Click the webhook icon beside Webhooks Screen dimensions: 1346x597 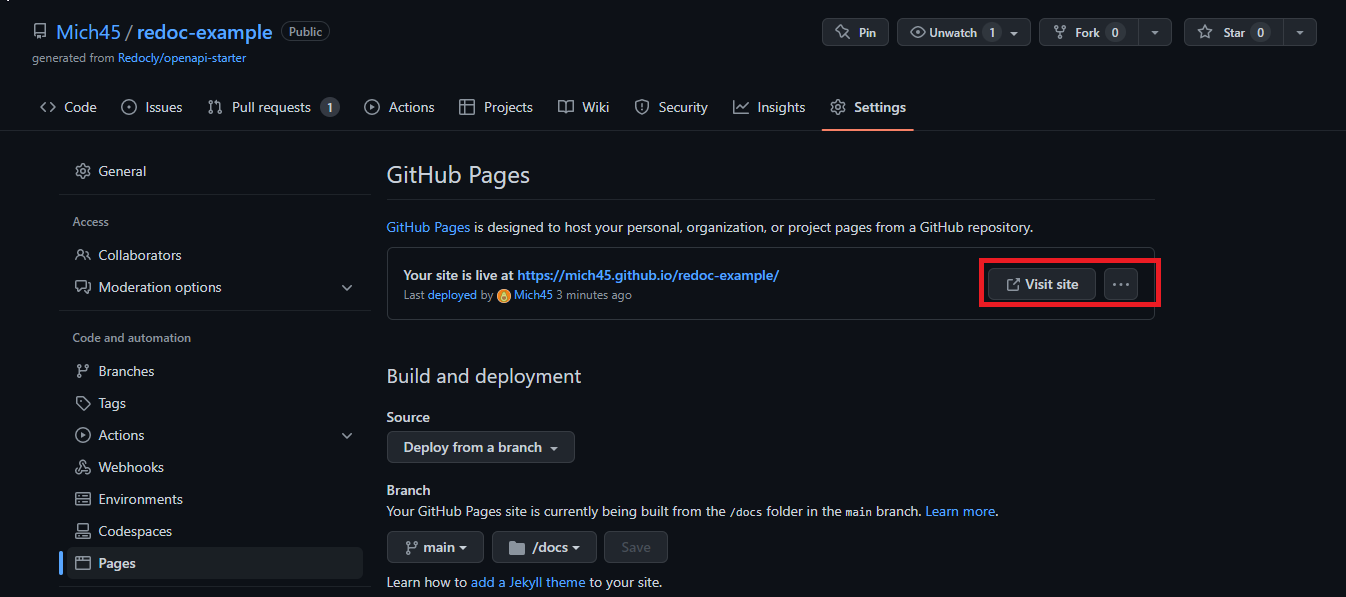coord(83,467)
